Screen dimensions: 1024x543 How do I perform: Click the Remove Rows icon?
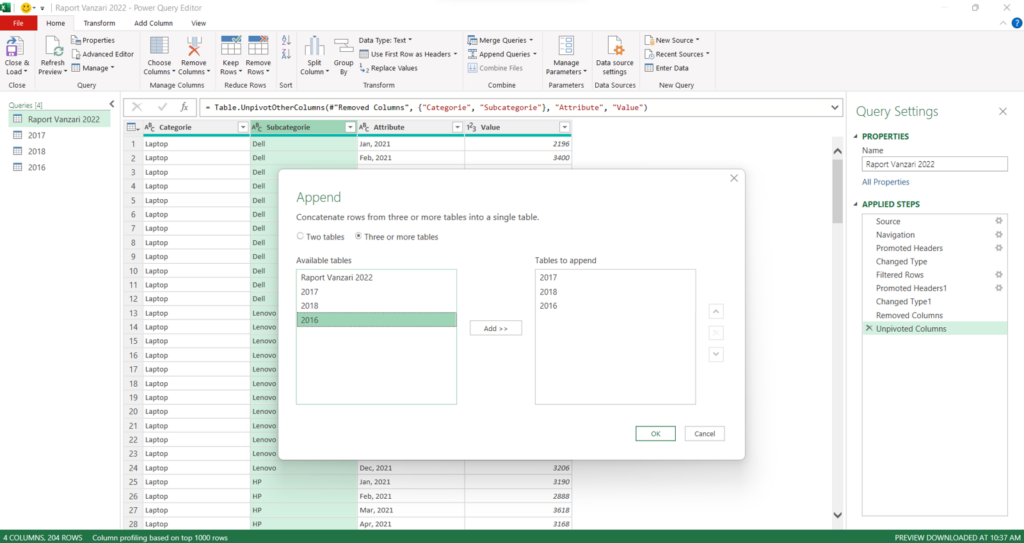pyautogui.click(x=258, y=46)
